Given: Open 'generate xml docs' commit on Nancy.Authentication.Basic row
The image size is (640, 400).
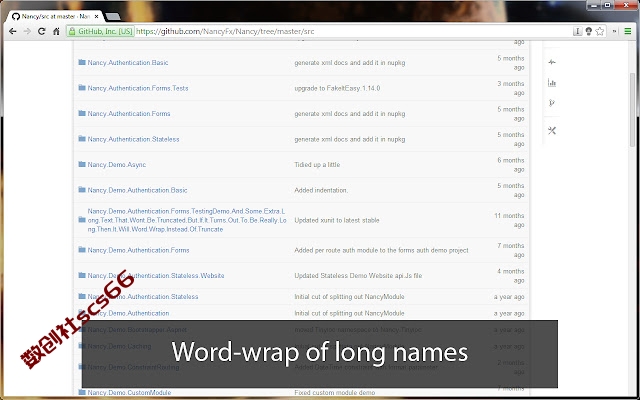Looking at the screenshot, I should 350,63.
